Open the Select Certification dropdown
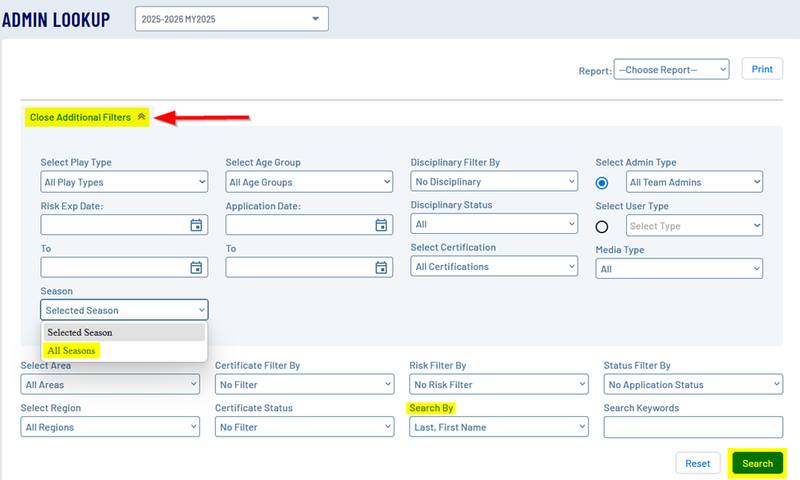The height and width of the screenshot is (480, 800). point(494,267)
